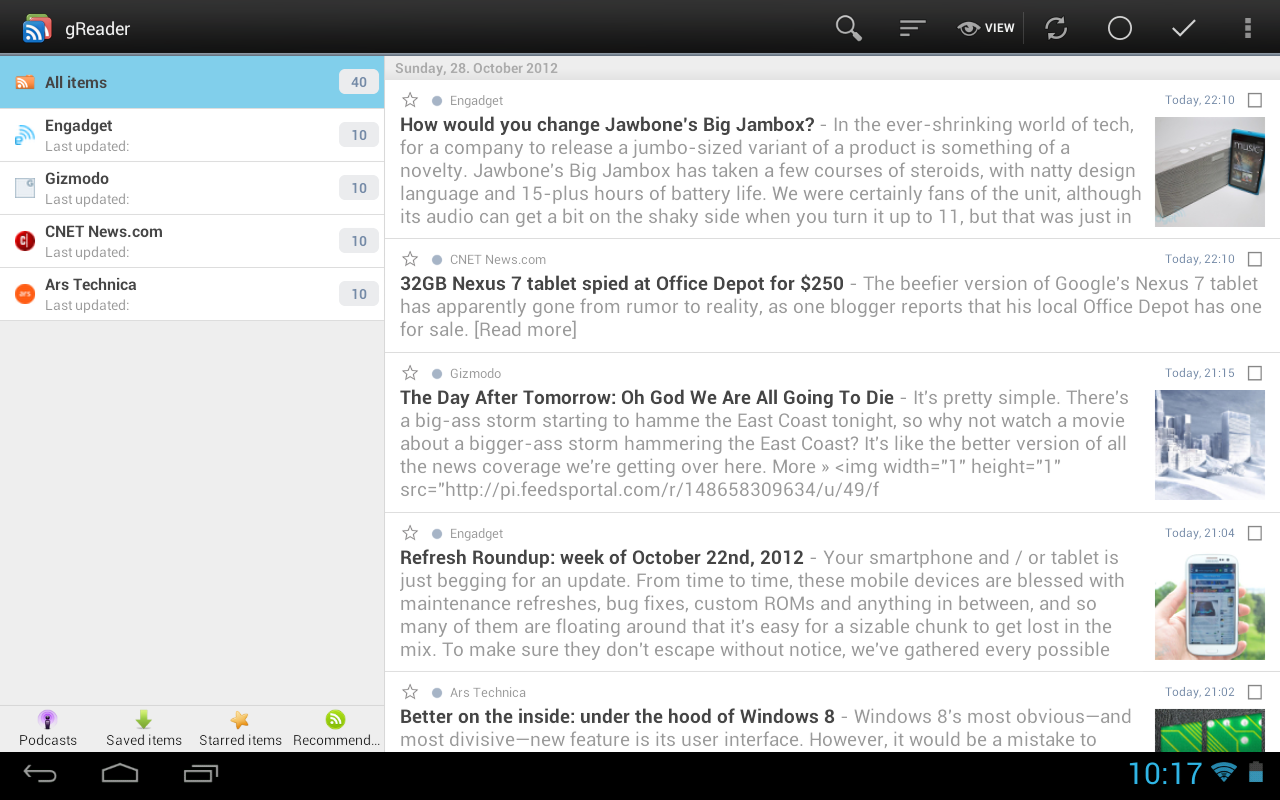The height and width of the screenshot is (800, 1280).
Task: Click the Today, 21:04 timestamp
Action: click(x=1200, y=533)
